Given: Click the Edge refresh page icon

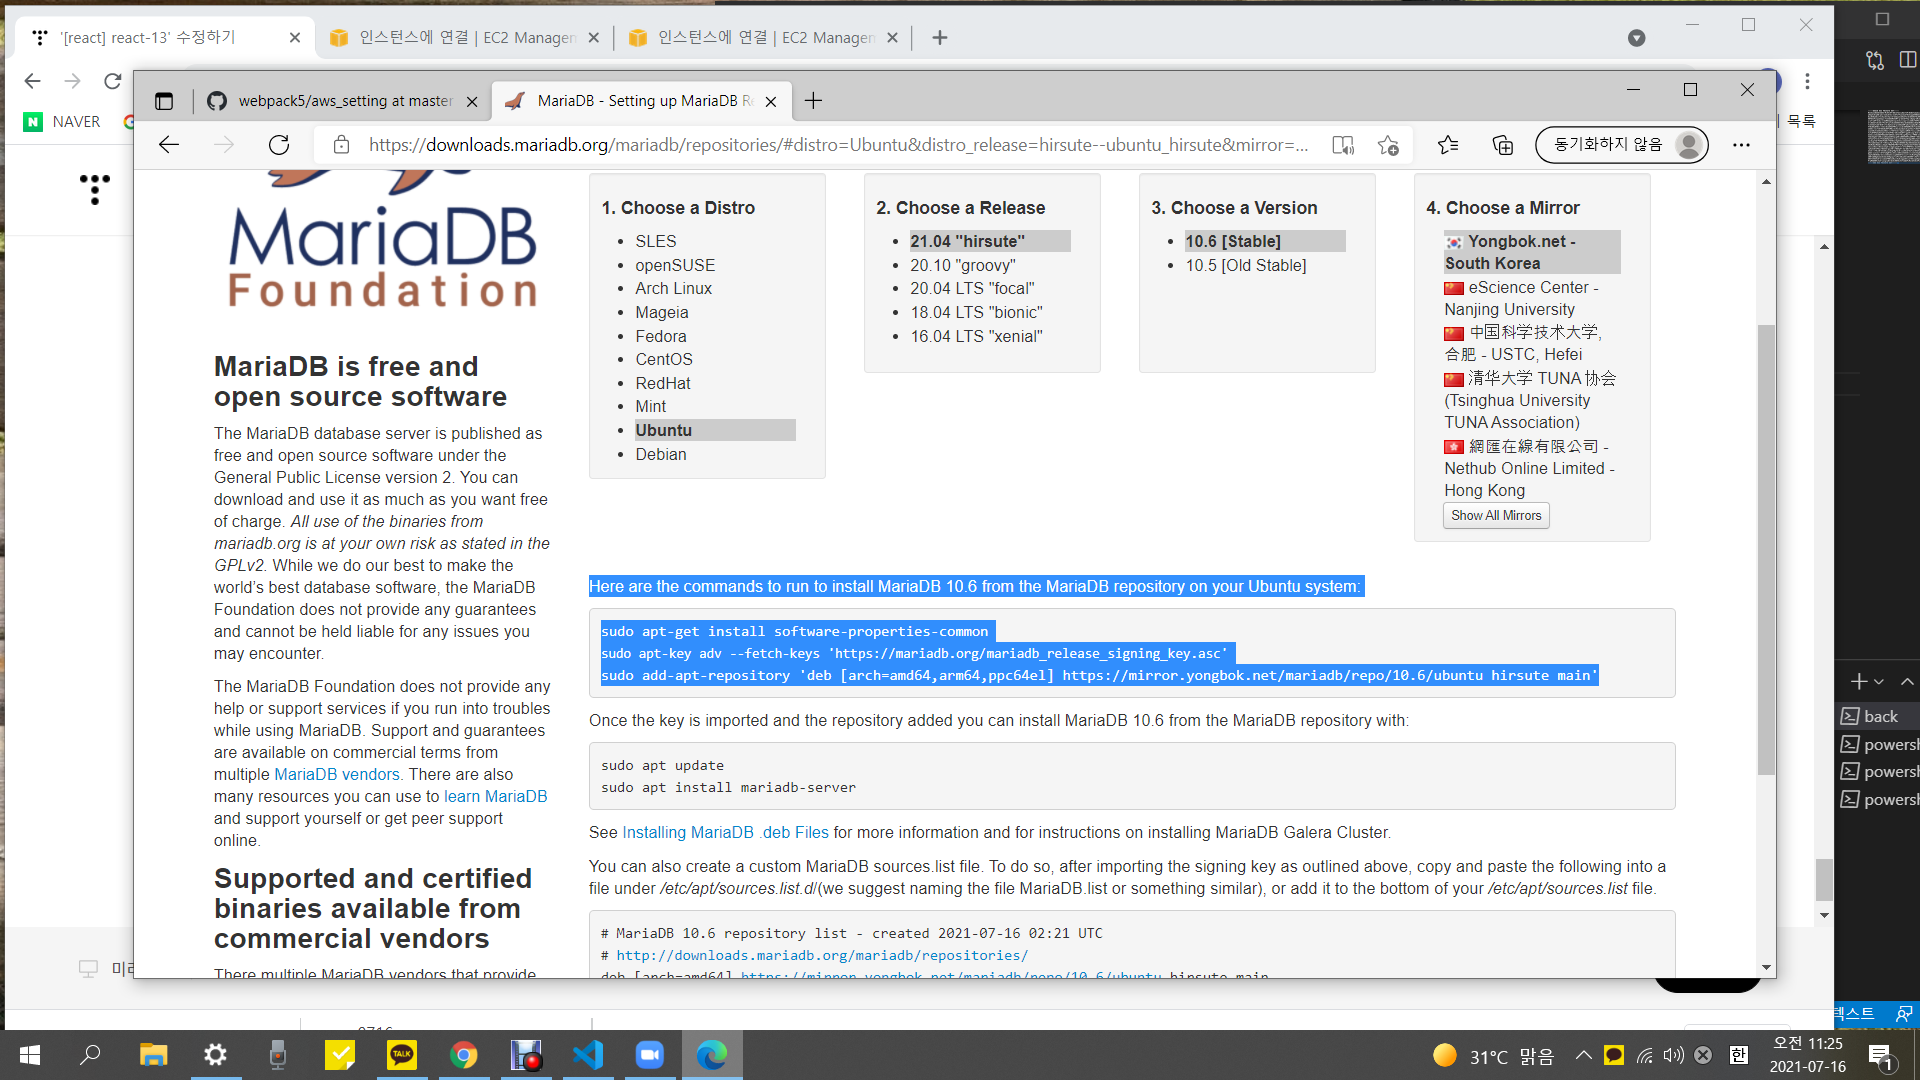Looking at the screenshot, I should pos(279,145).
